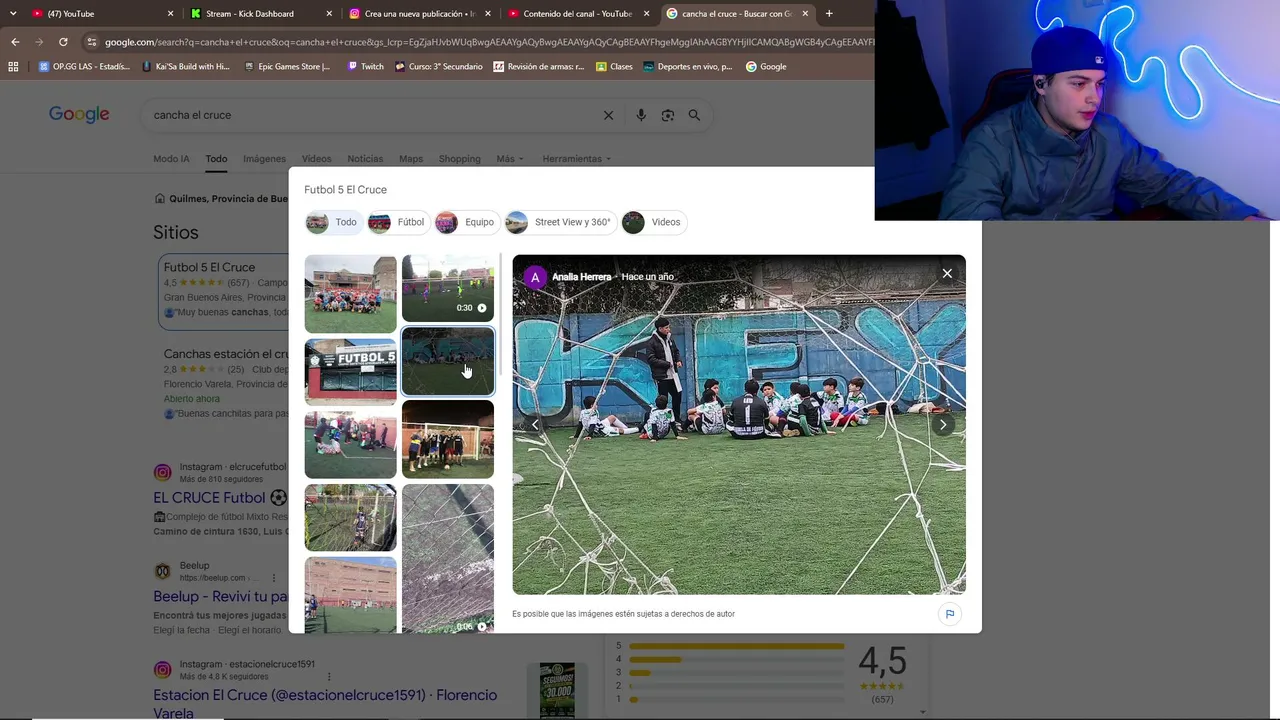Clear the Google search box text
Image resolution: width=1280 pixels, height=720 pixels.
tap(608, 115)
